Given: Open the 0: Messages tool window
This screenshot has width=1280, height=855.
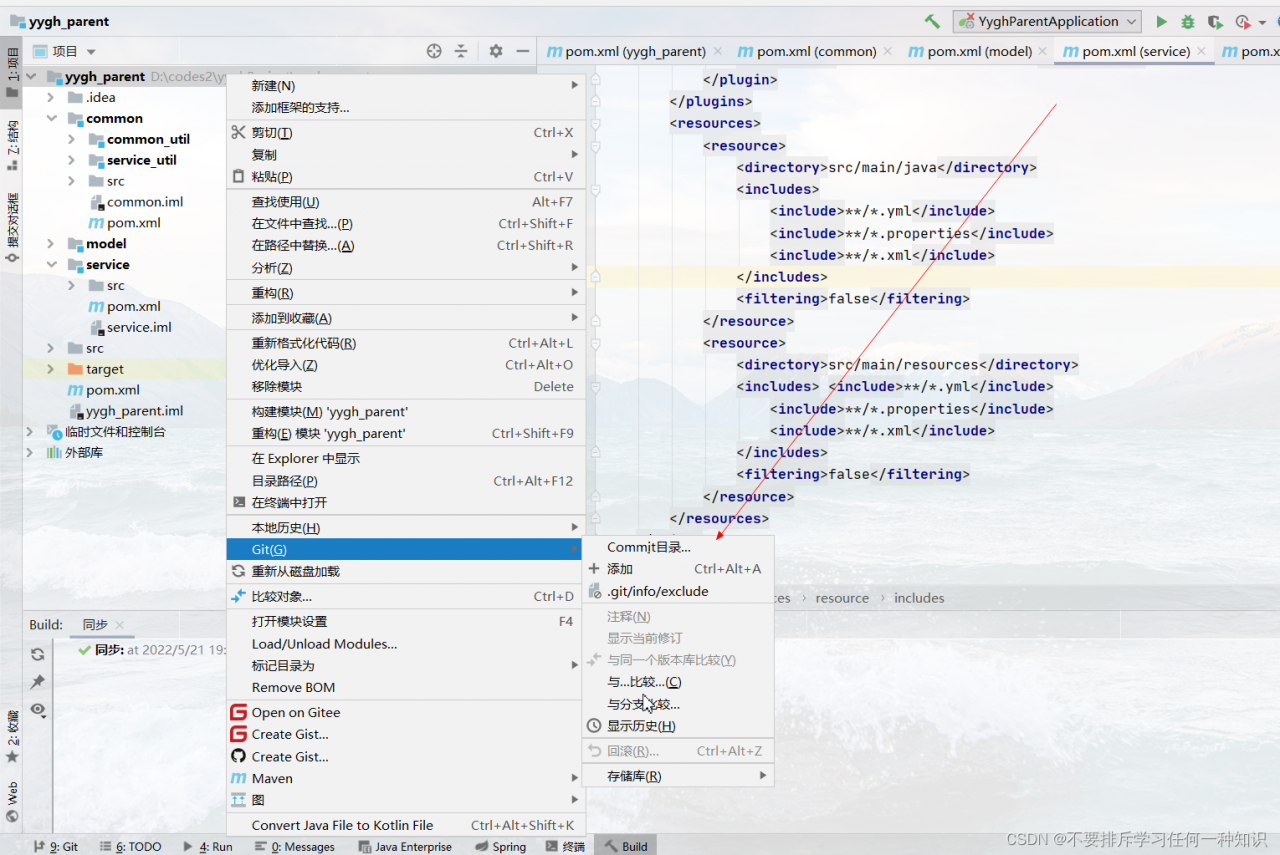Looking at the screenshot, I should [295, 846].
